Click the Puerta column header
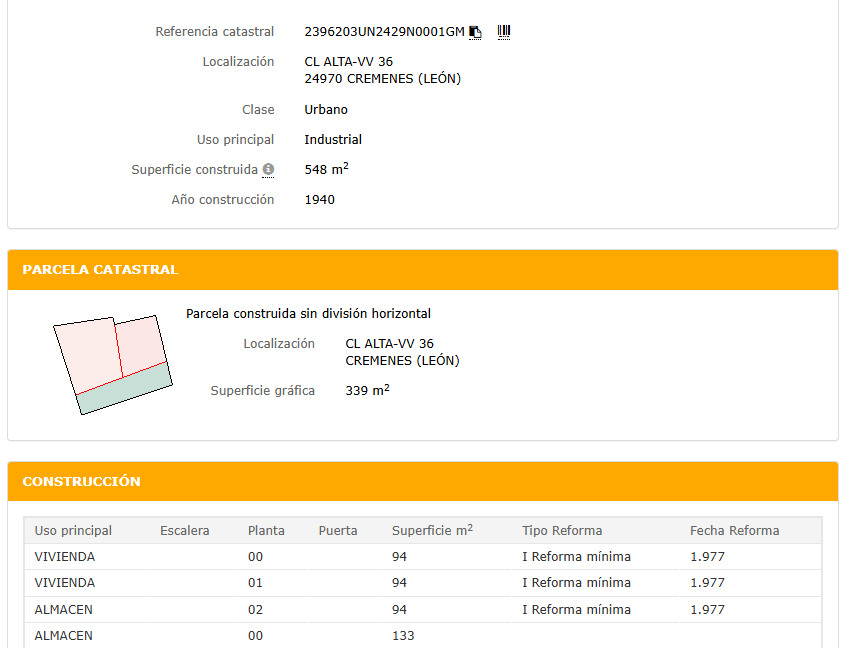Image resolution: width=849 pixels, height=648 pixels. point(338,531)
